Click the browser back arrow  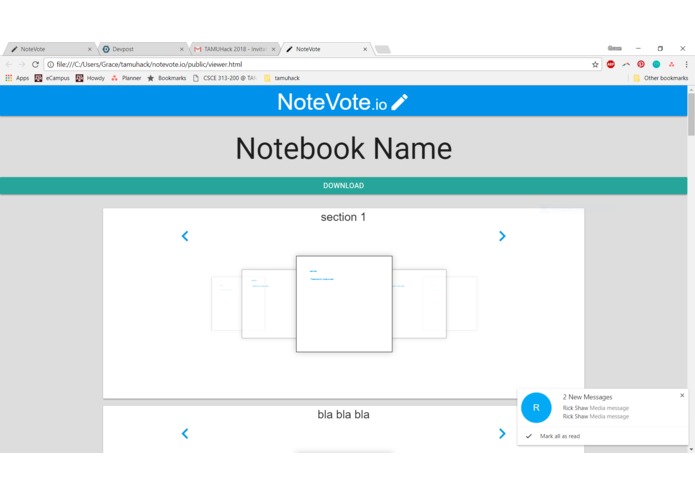(9, 64)
